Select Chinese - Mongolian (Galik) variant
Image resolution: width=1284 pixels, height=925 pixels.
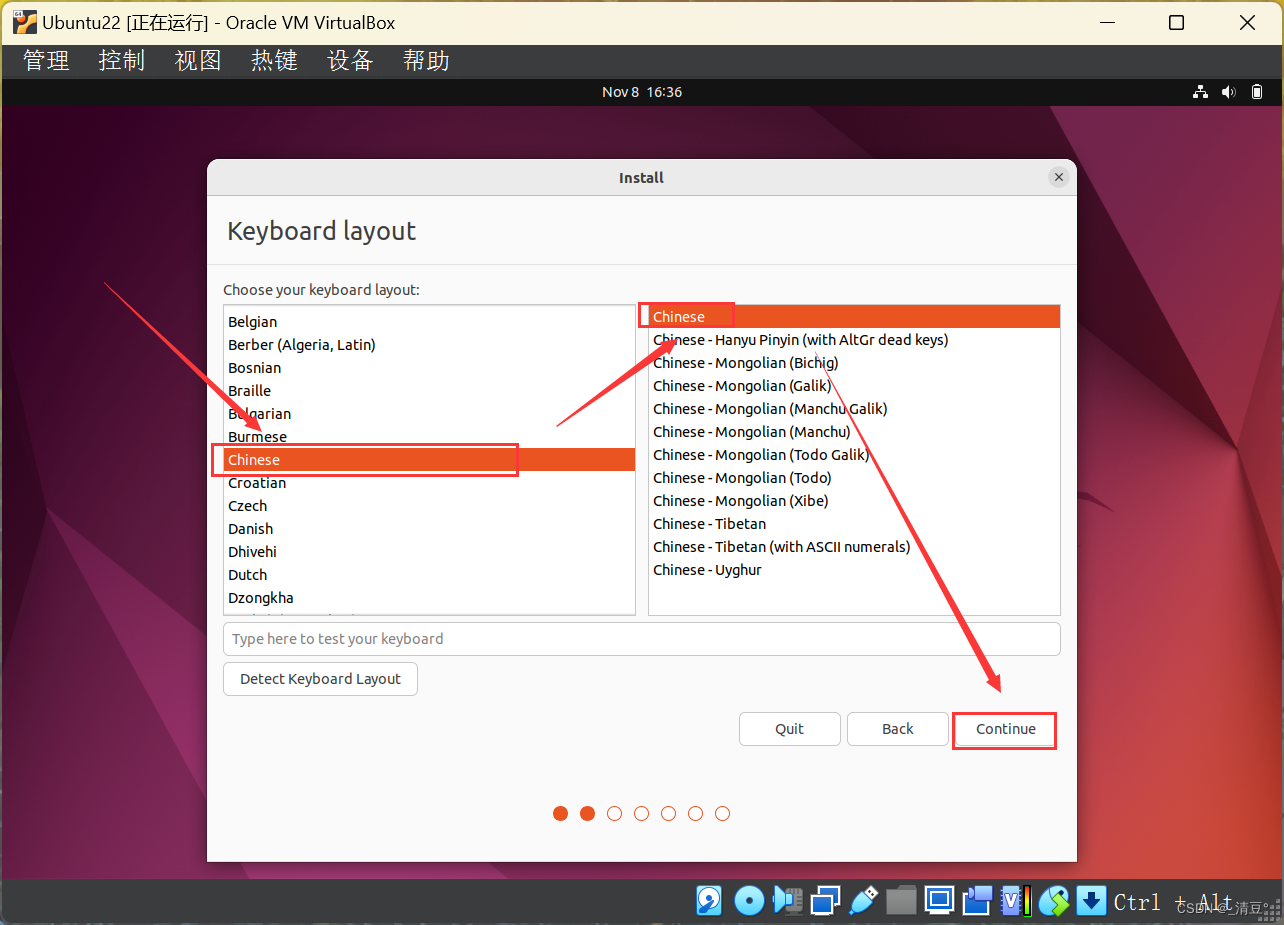click(x=854, y=386)
